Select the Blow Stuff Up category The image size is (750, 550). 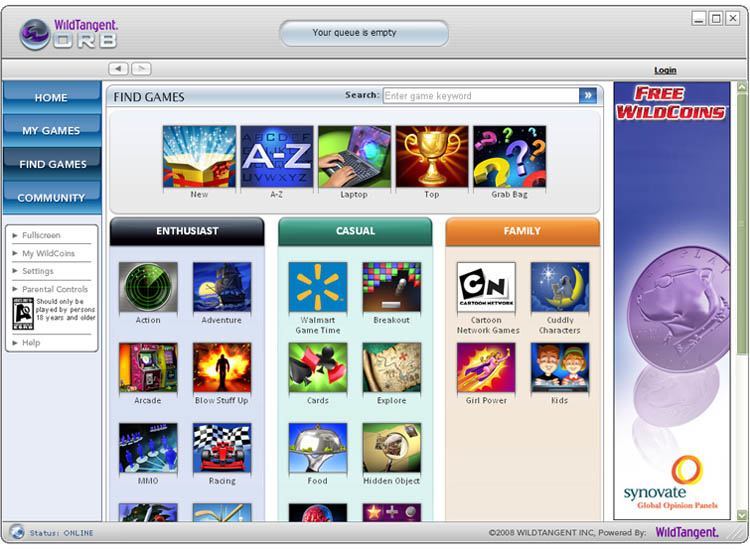pos(222,368)
